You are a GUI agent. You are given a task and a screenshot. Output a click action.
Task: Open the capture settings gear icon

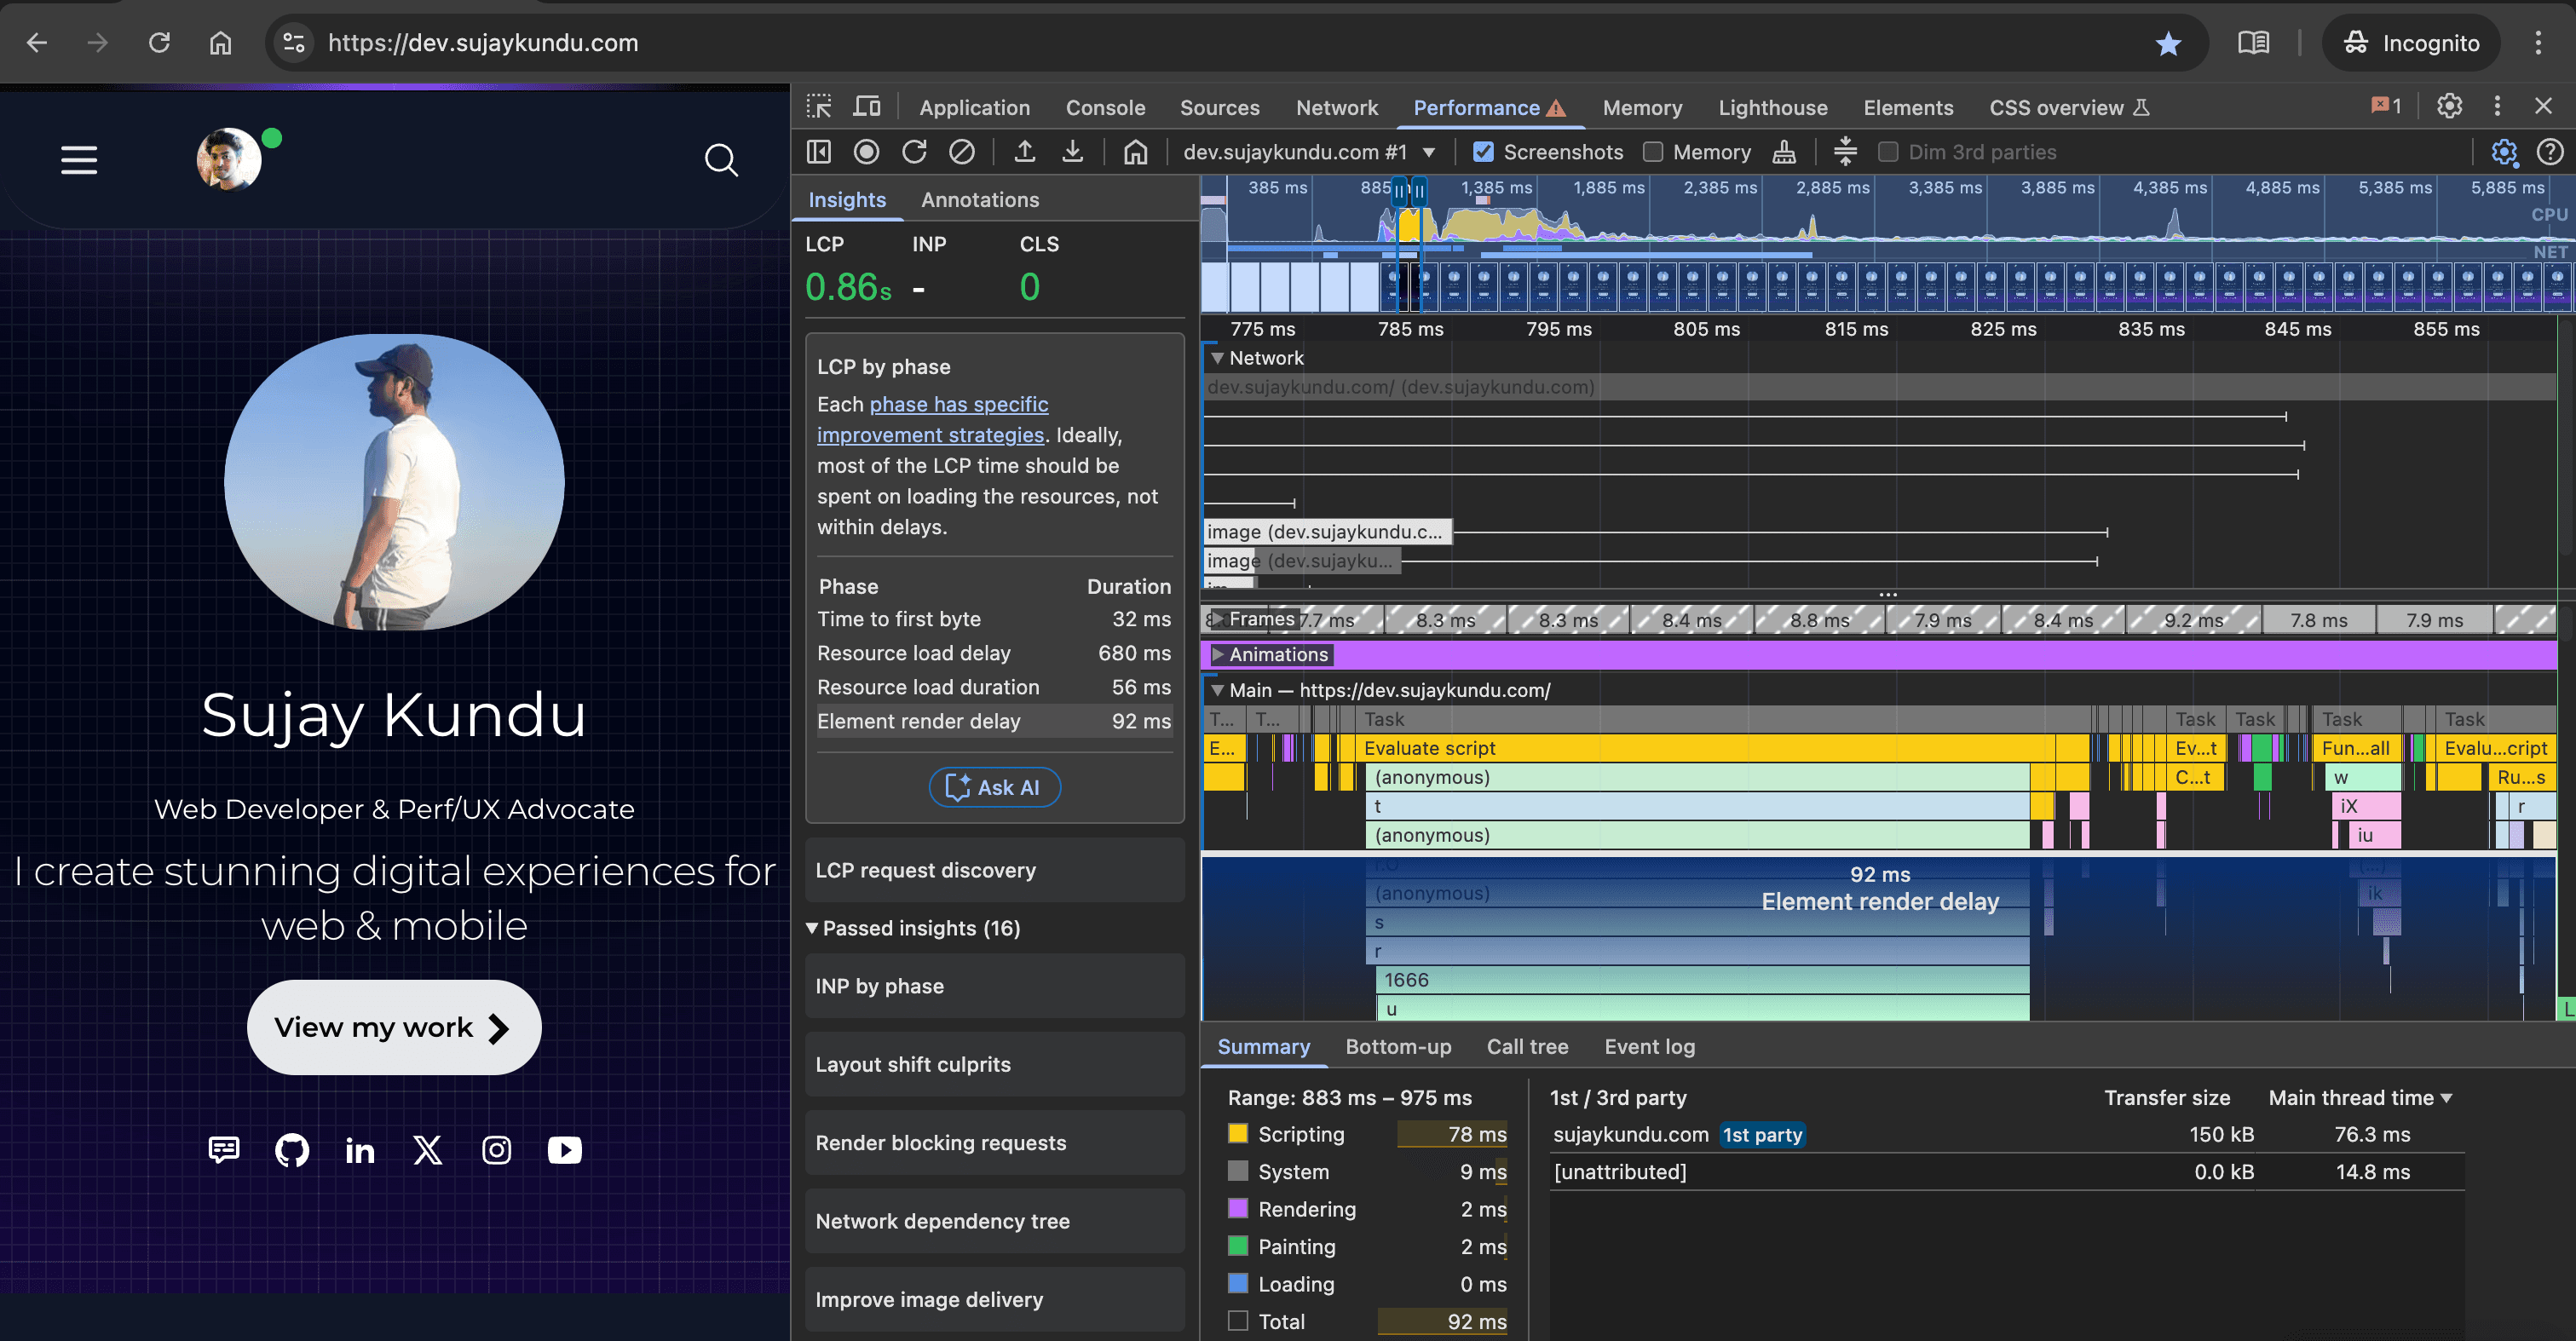[2504, 152]
